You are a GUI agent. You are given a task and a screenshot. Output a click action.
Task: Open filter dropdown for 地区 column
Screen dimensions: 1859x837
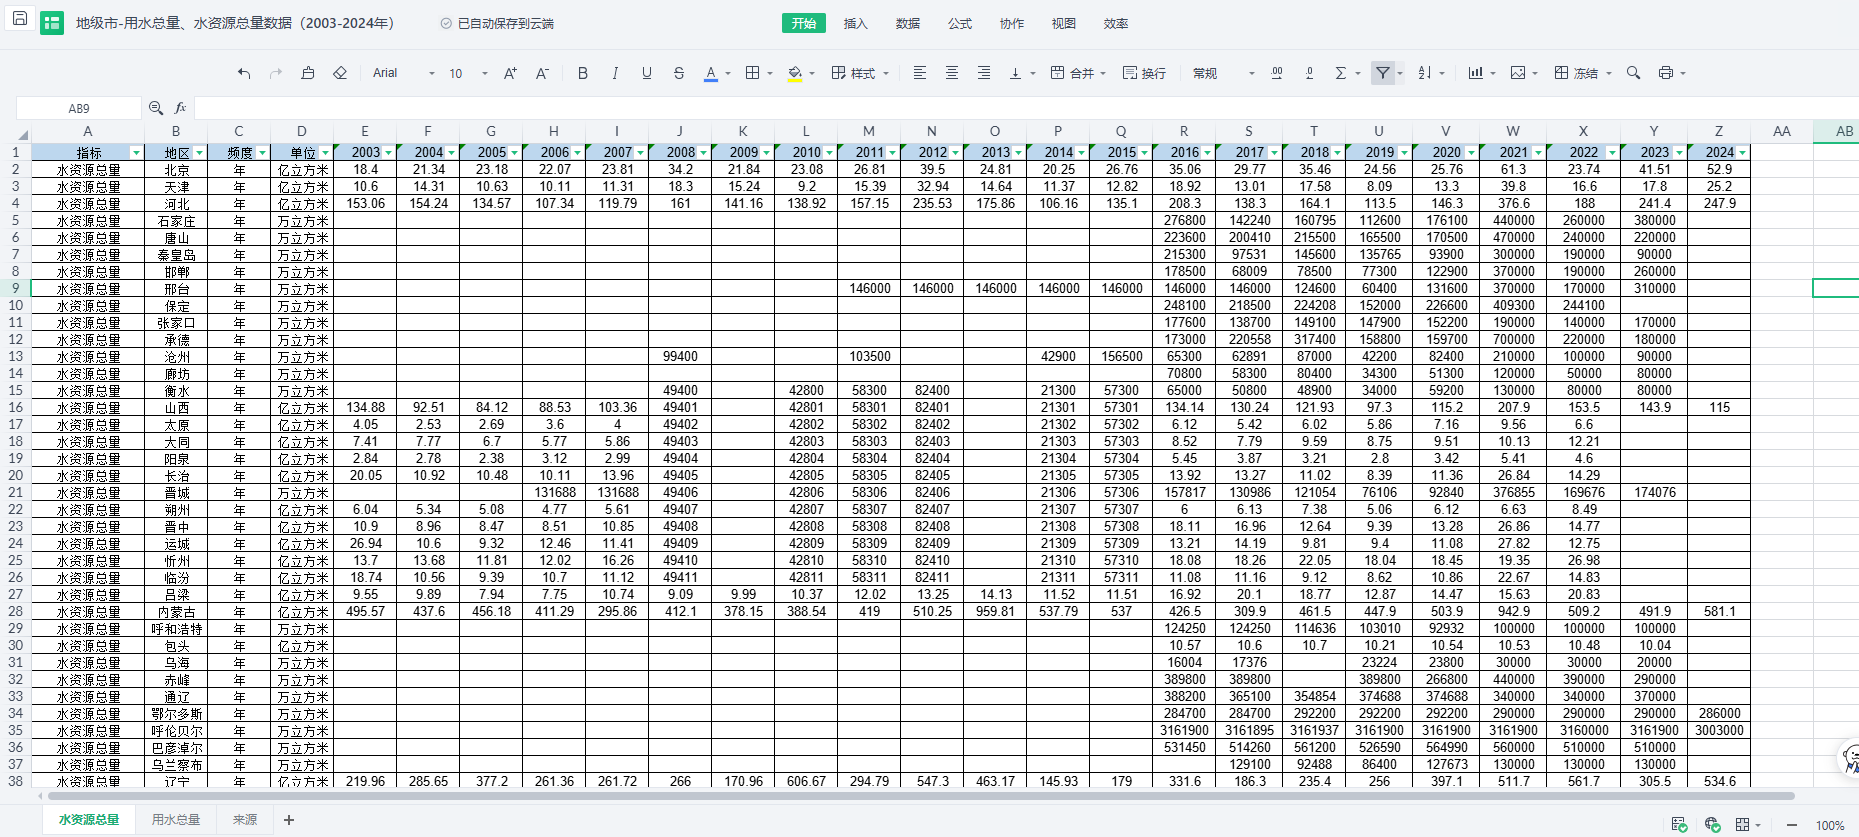click(x=199, y=153)
